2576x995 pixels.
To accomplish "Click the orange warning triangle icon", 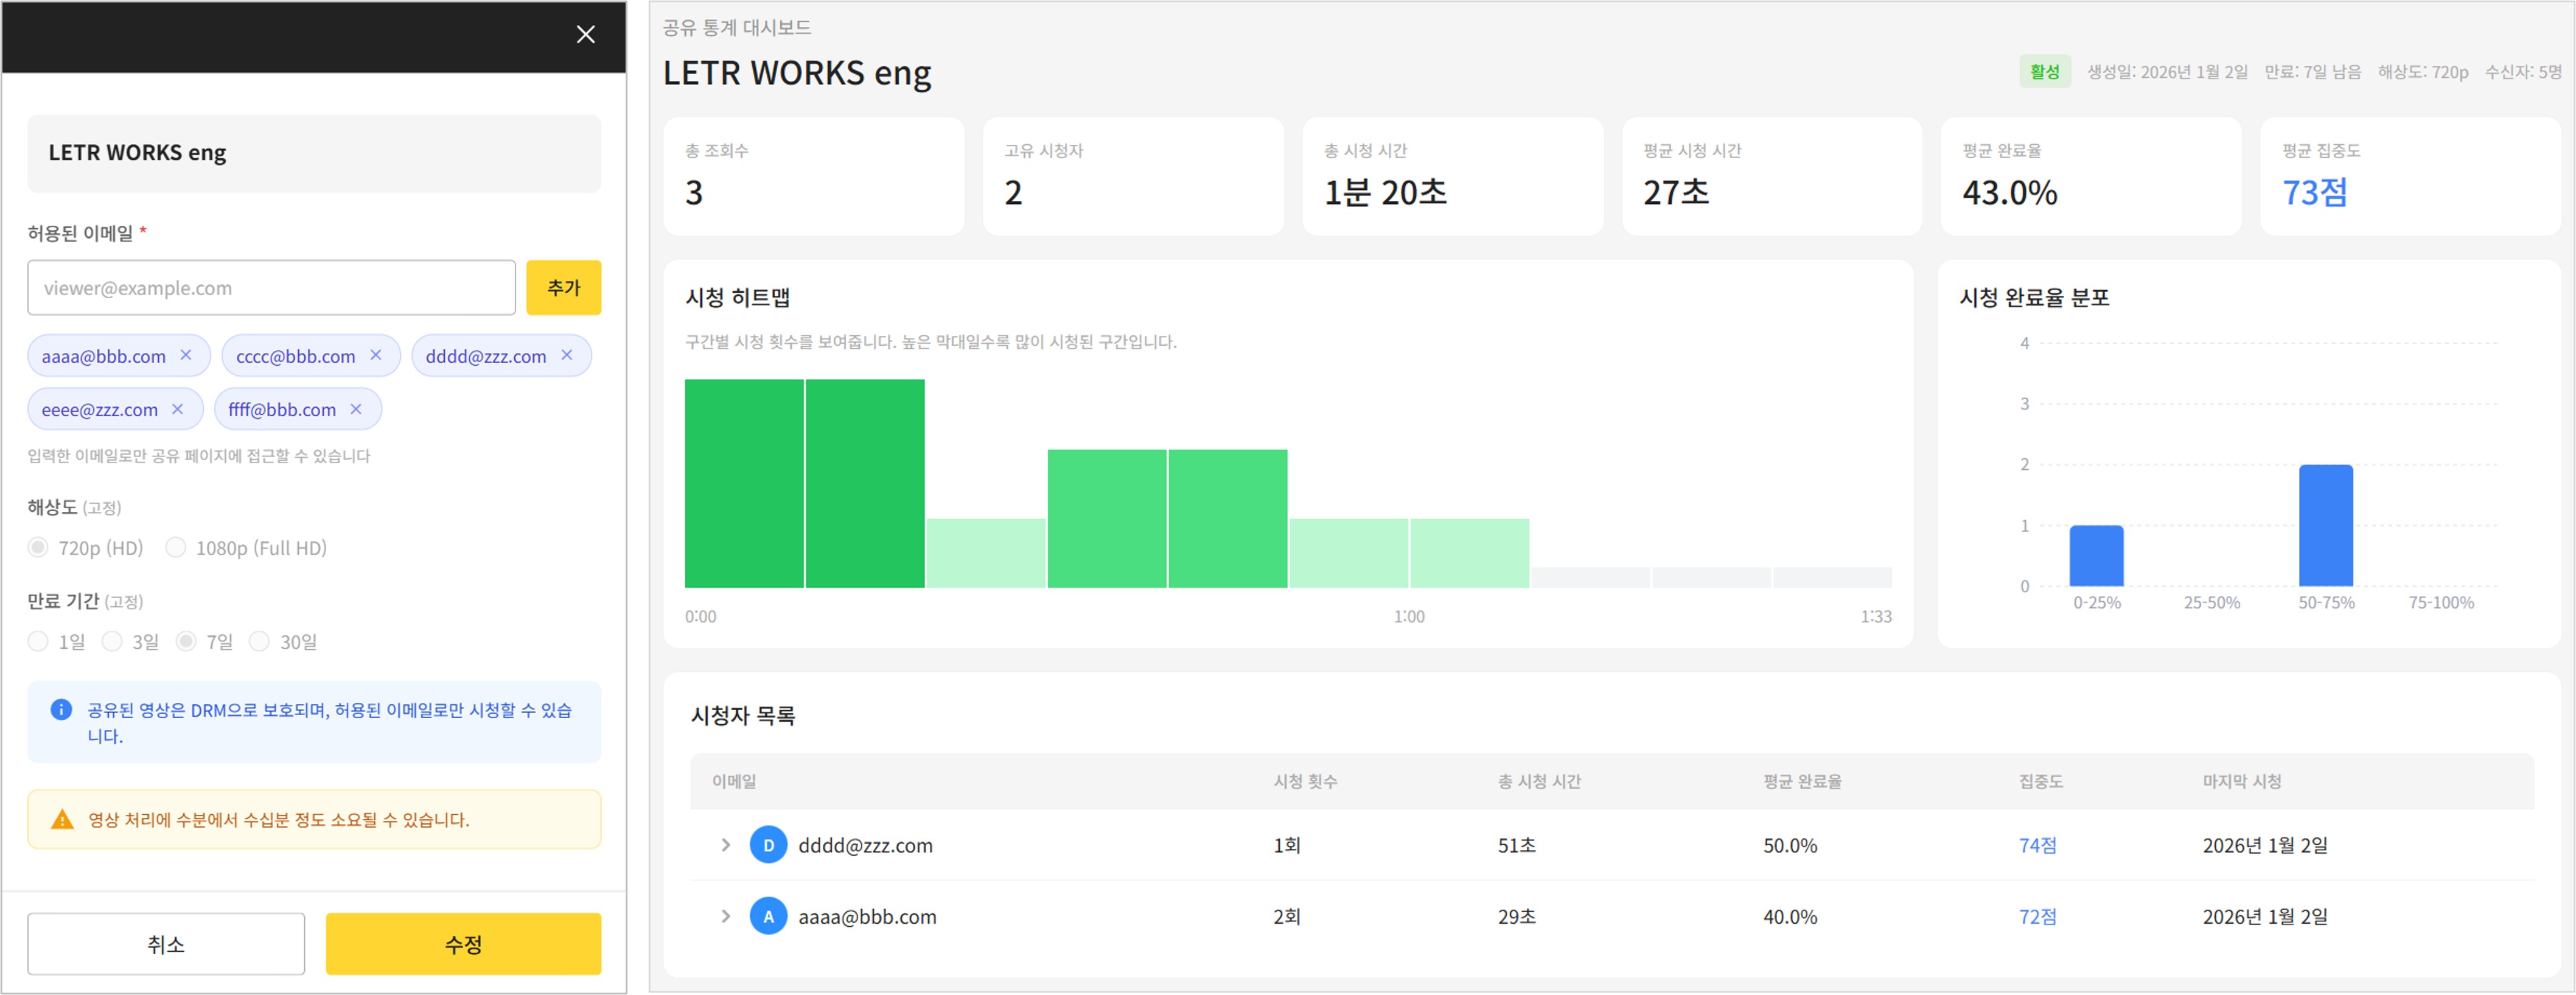I will 62,820.
